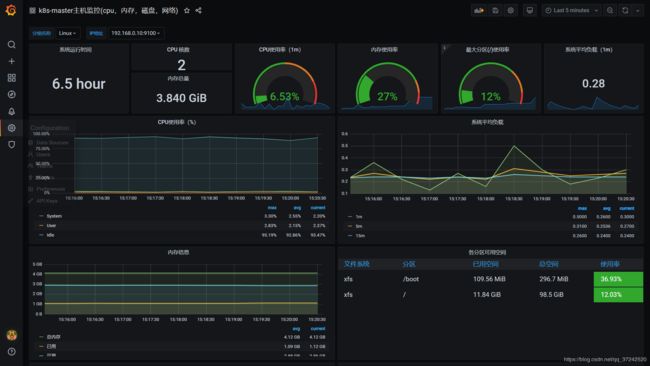This screenshot has height=366, width=650.
Task: Sort partition table by last usage-rate header
Action: pyautogui.click(x=610, y=264)
